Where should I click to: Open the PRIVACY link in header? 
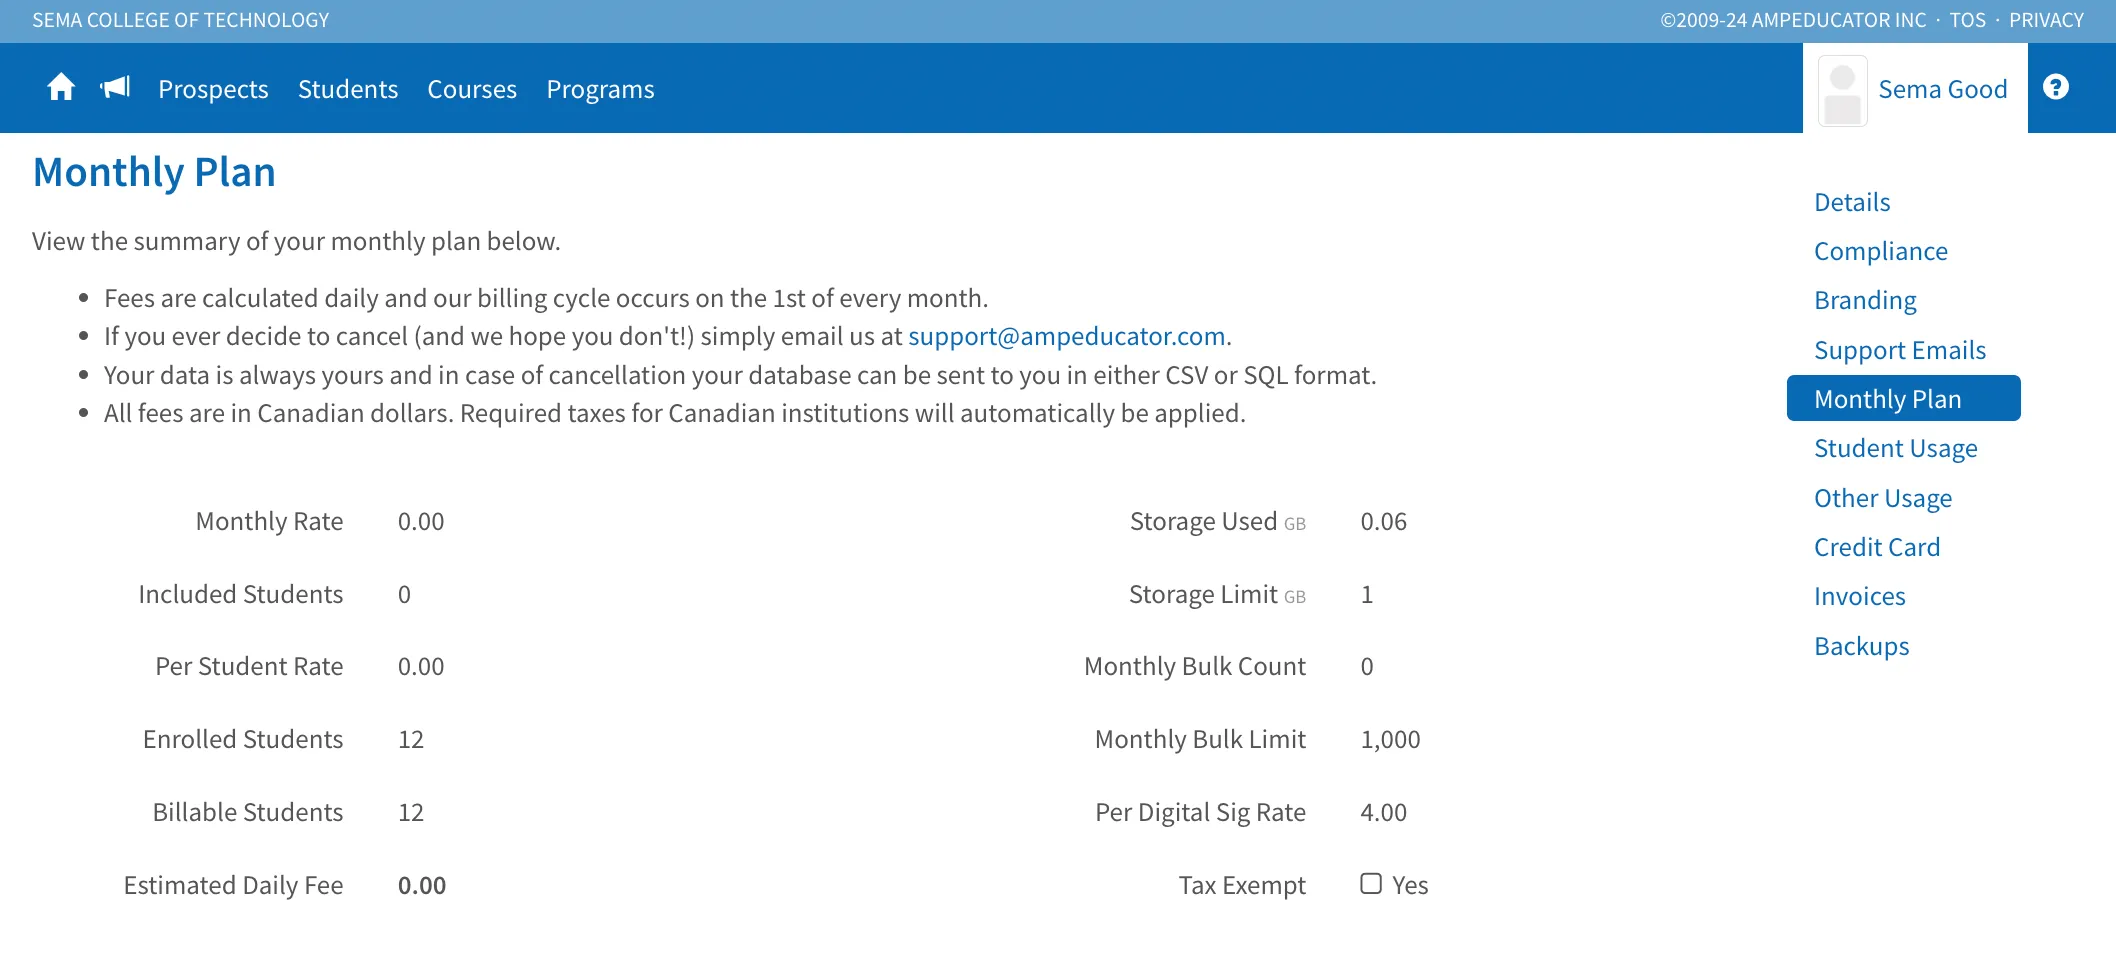pyautogui.click(x=2046, y=20)
